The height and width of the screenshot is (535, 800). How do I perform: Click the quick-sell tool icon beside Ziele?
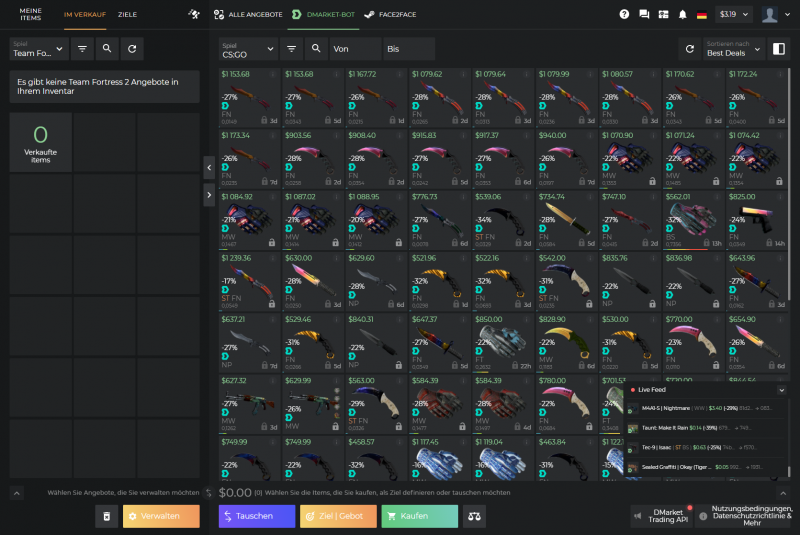pyautogui.click(x=194, y=14)
